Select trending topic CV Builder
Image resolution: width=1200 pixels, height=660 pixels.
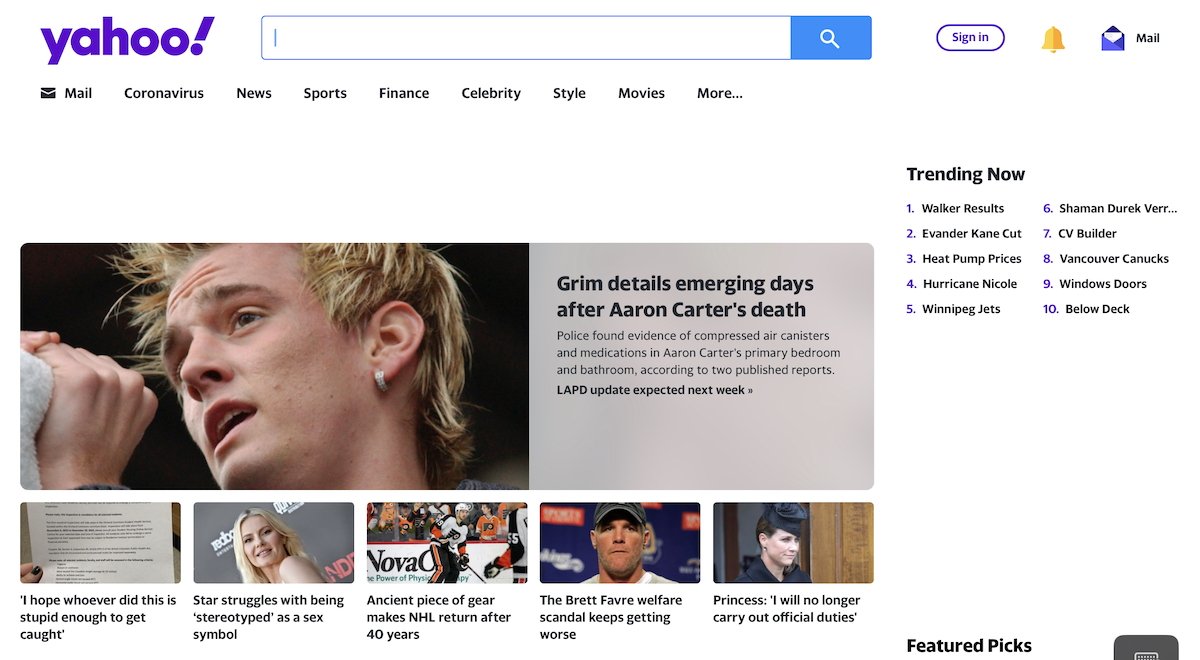(1087, 233)
